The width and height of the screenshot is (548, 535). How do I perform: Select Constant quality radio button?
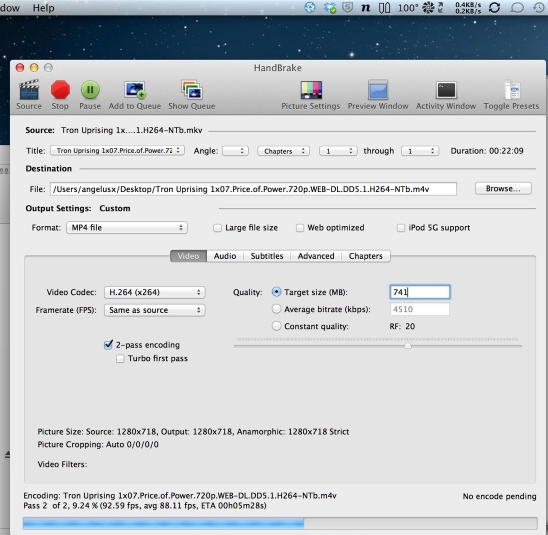point(276,326)
